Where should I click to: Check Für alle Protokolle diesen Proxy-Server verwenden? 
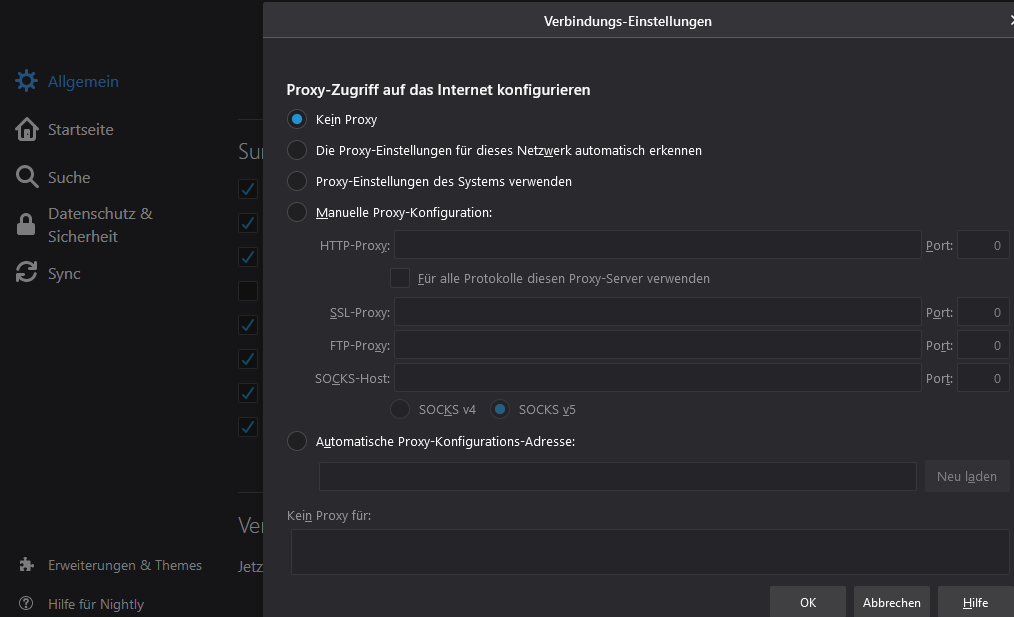pos(400,278)
